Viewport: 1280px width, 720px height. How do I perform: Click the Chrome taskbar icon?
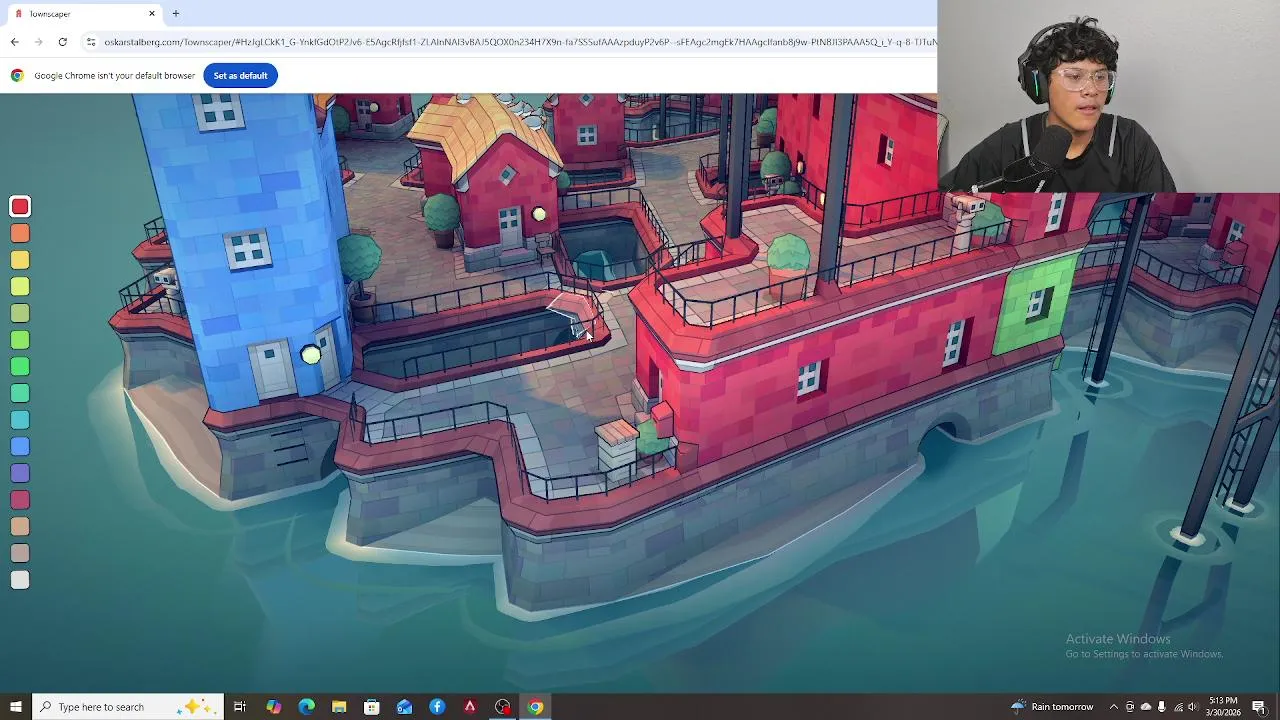pyautogui.click(x=536, y=707)
